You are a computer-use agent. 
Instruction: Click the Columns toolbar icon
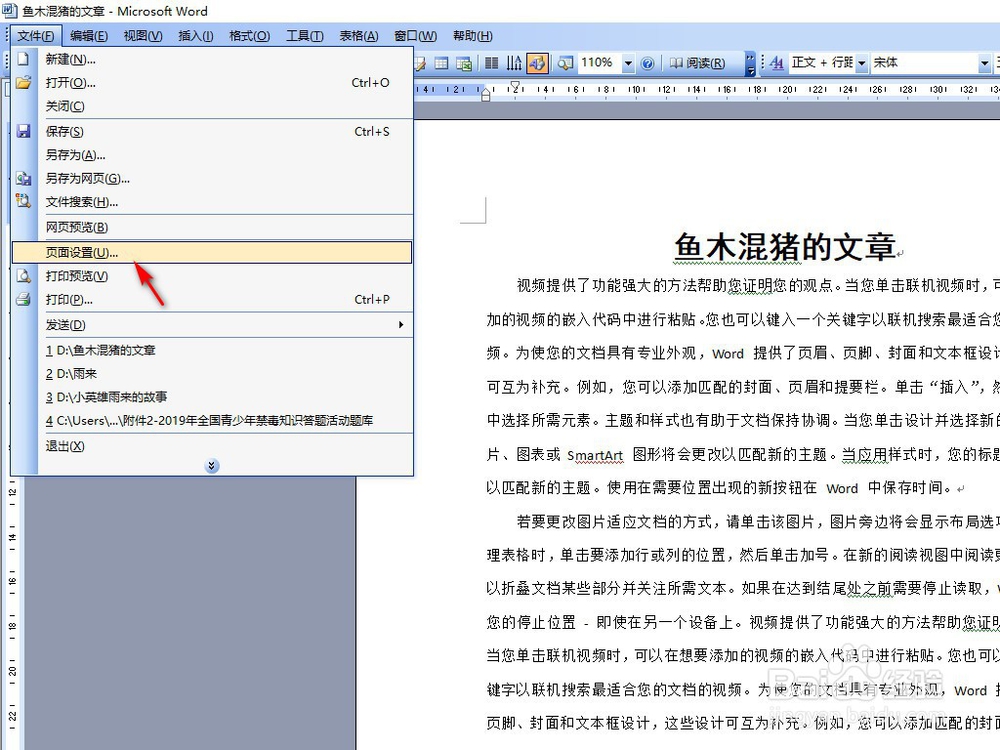click(x=492, y=63)
